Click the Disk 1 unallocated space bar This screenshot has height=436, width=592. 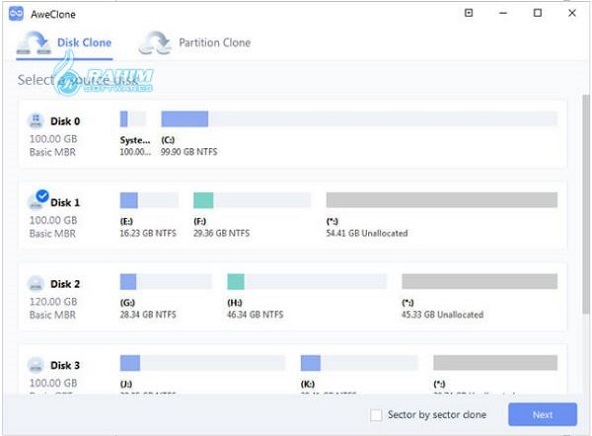(442, 200)
